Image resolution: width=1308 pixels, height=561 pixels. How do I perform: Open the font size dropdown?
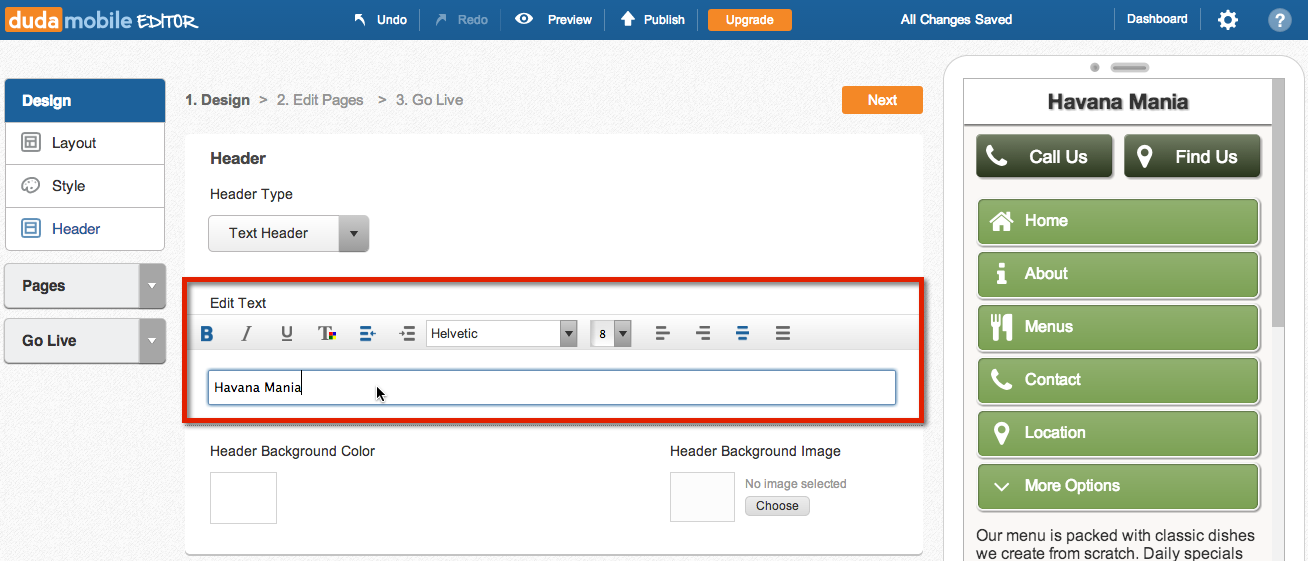pos(622,334)
